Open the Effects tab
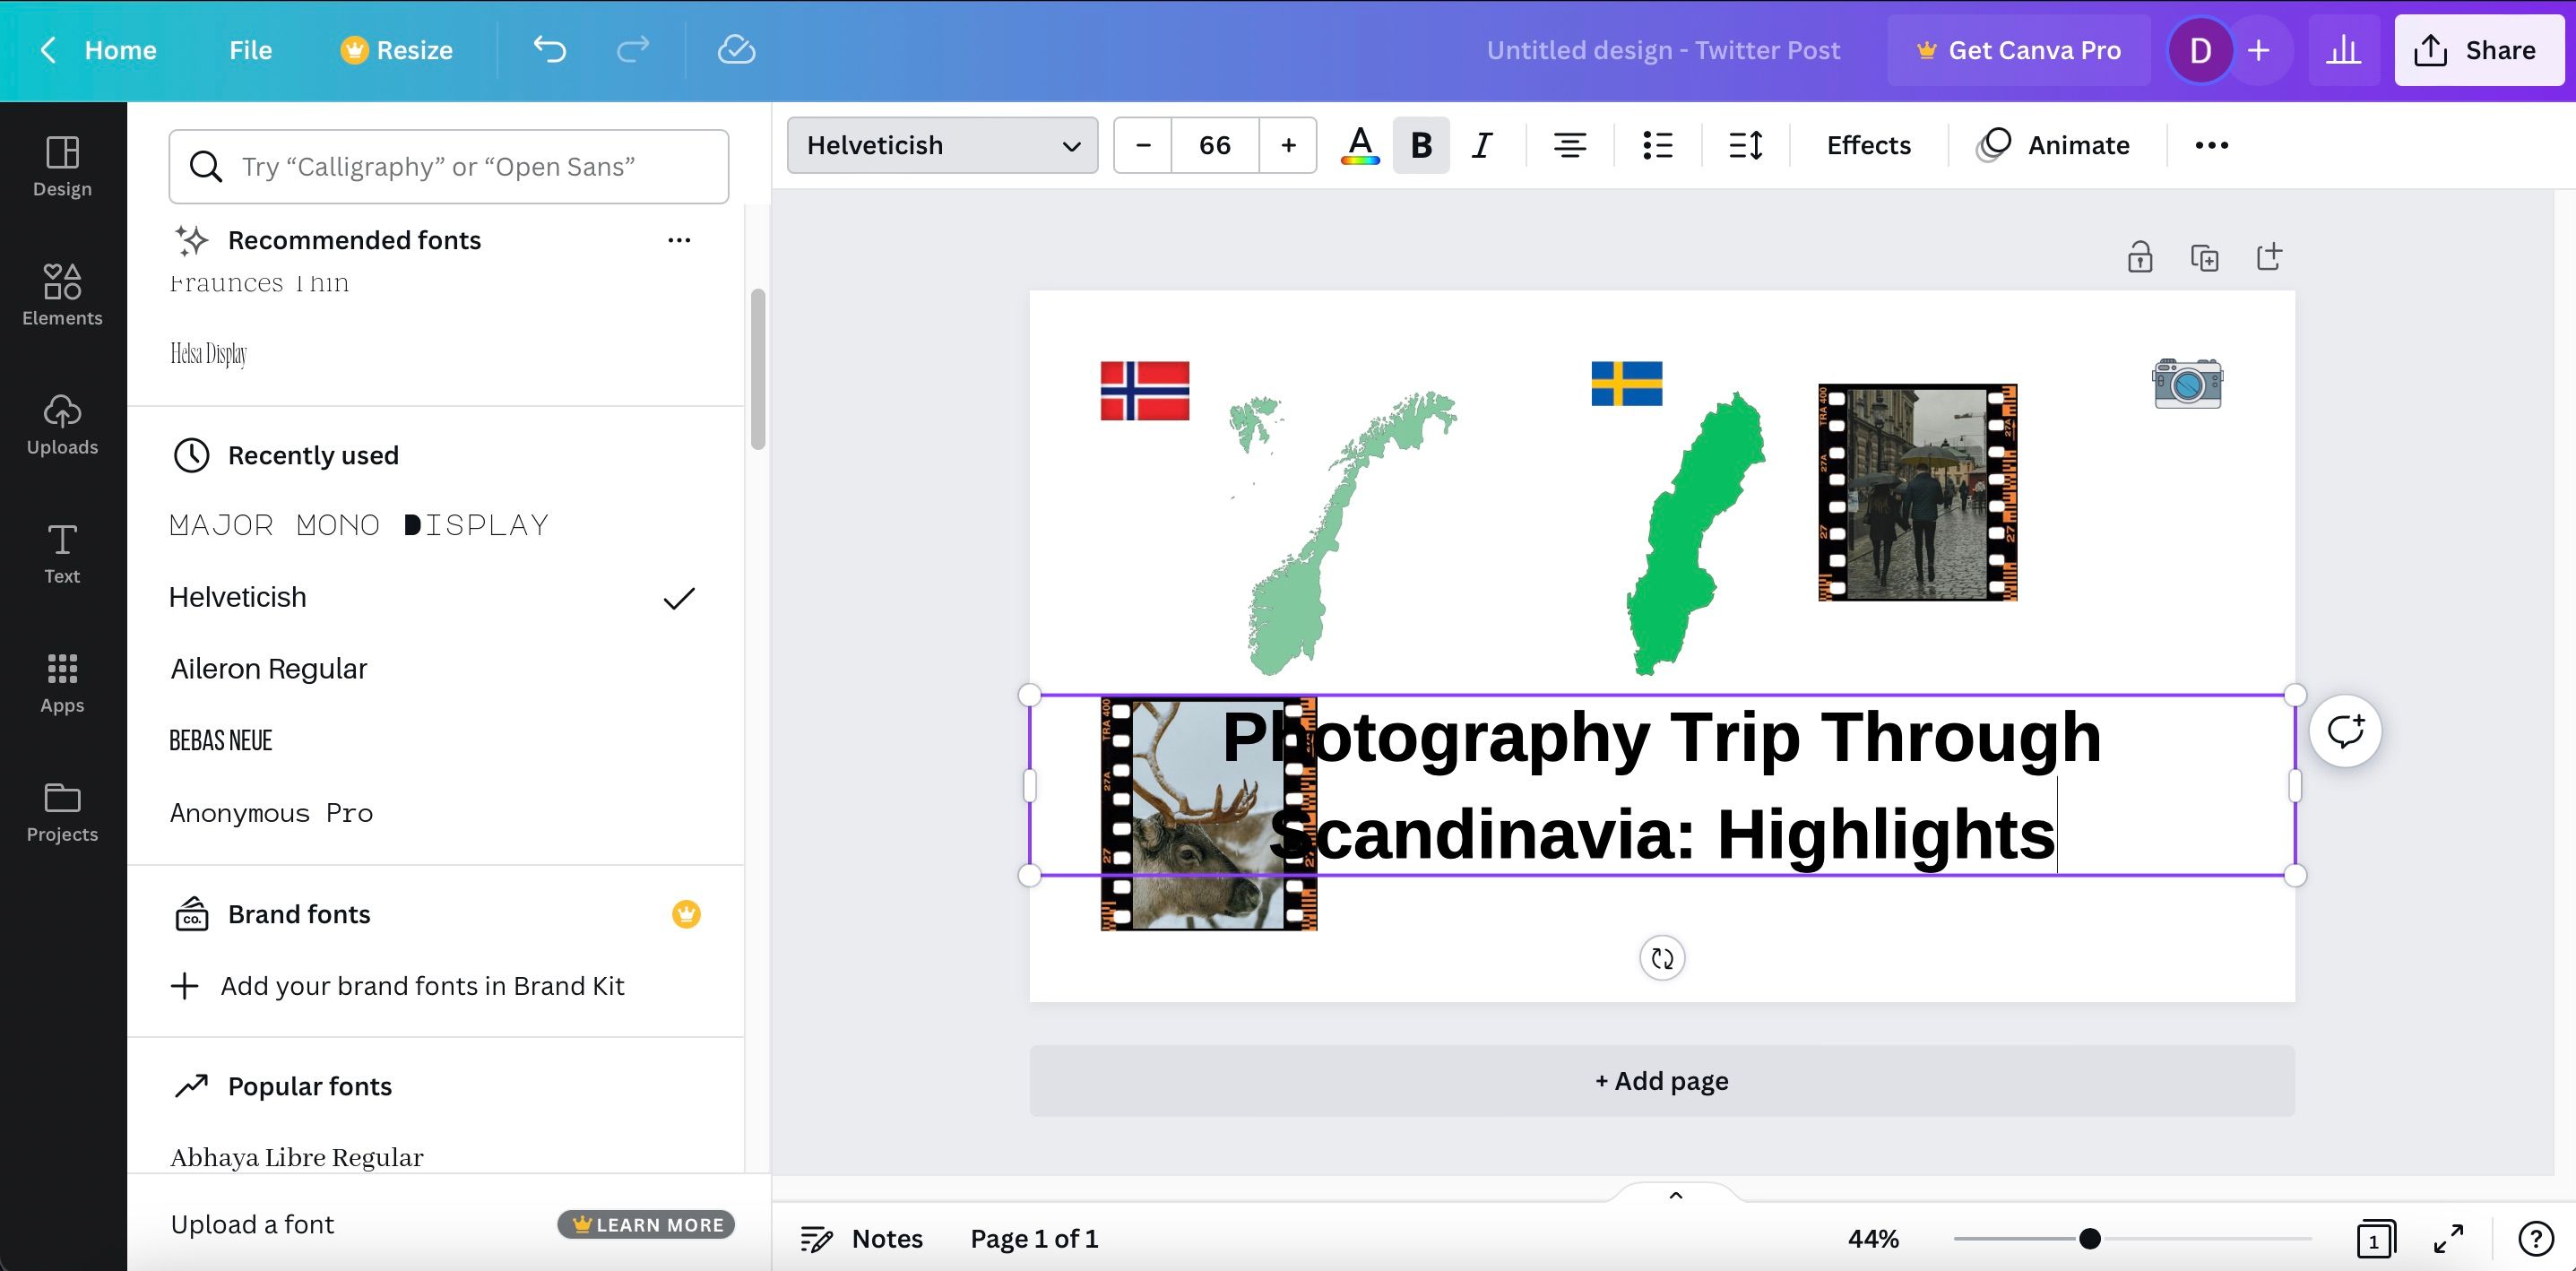The height and width of the screenshot is (1271, 2576). coord(1868,145)
